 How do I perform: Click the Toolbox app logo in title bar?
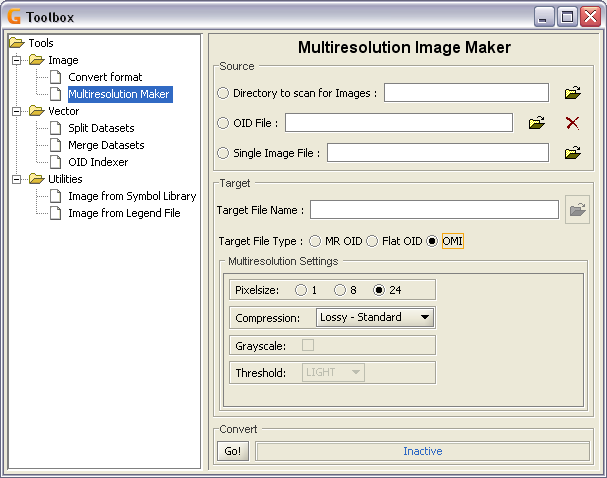[14, 17]
